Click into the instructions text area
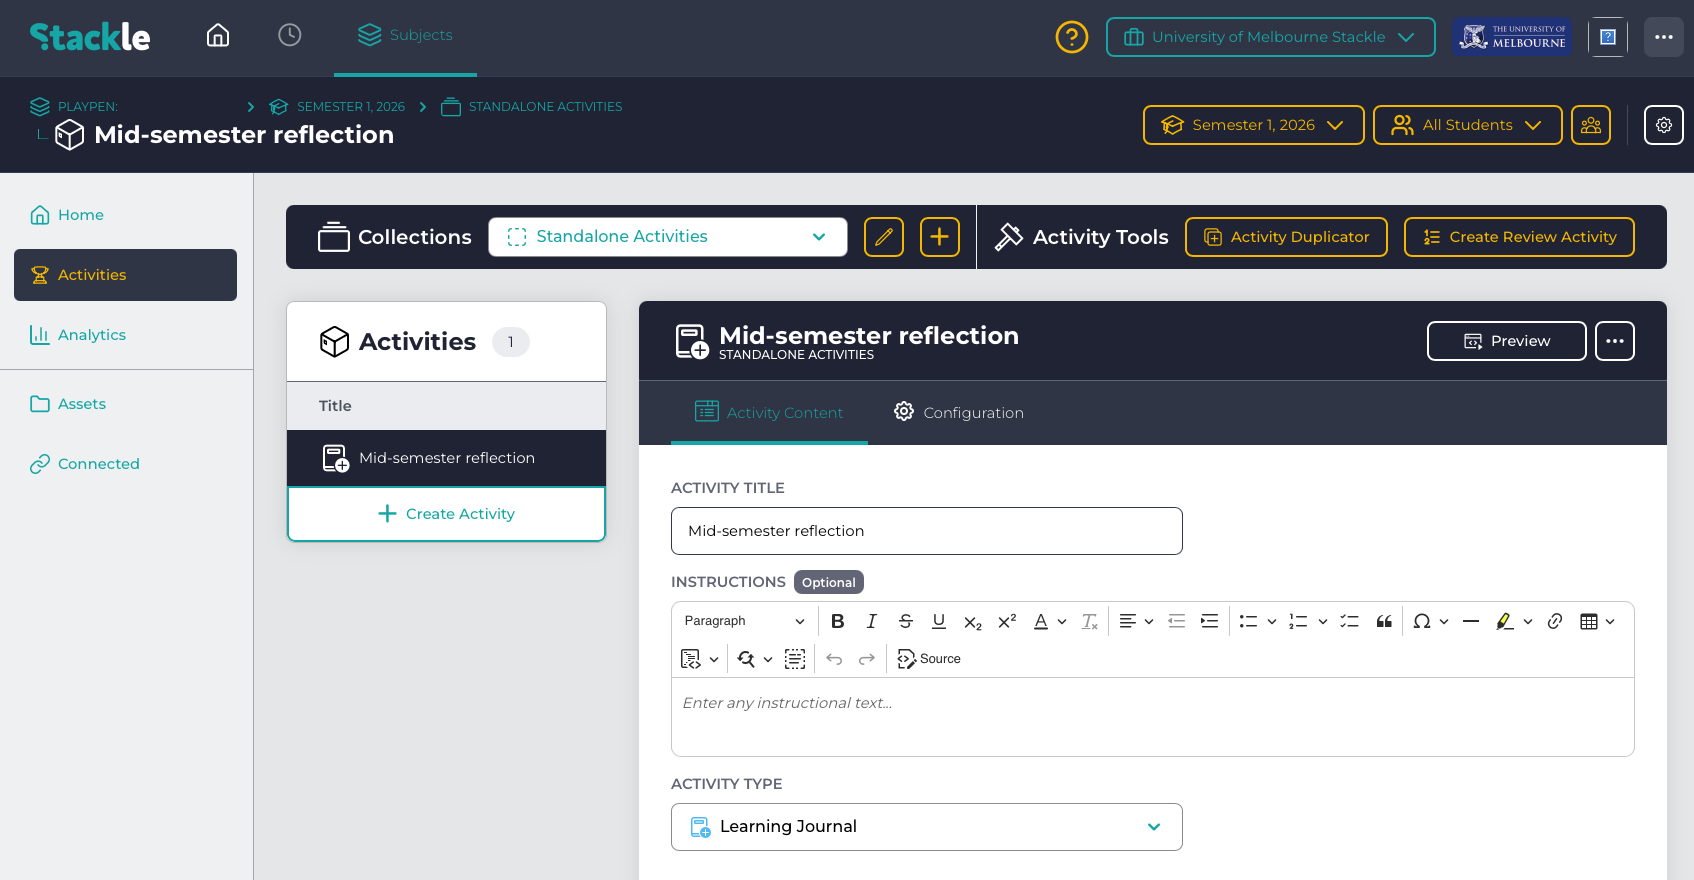Screen dimensions: 1694x880 pos(1153,717)
